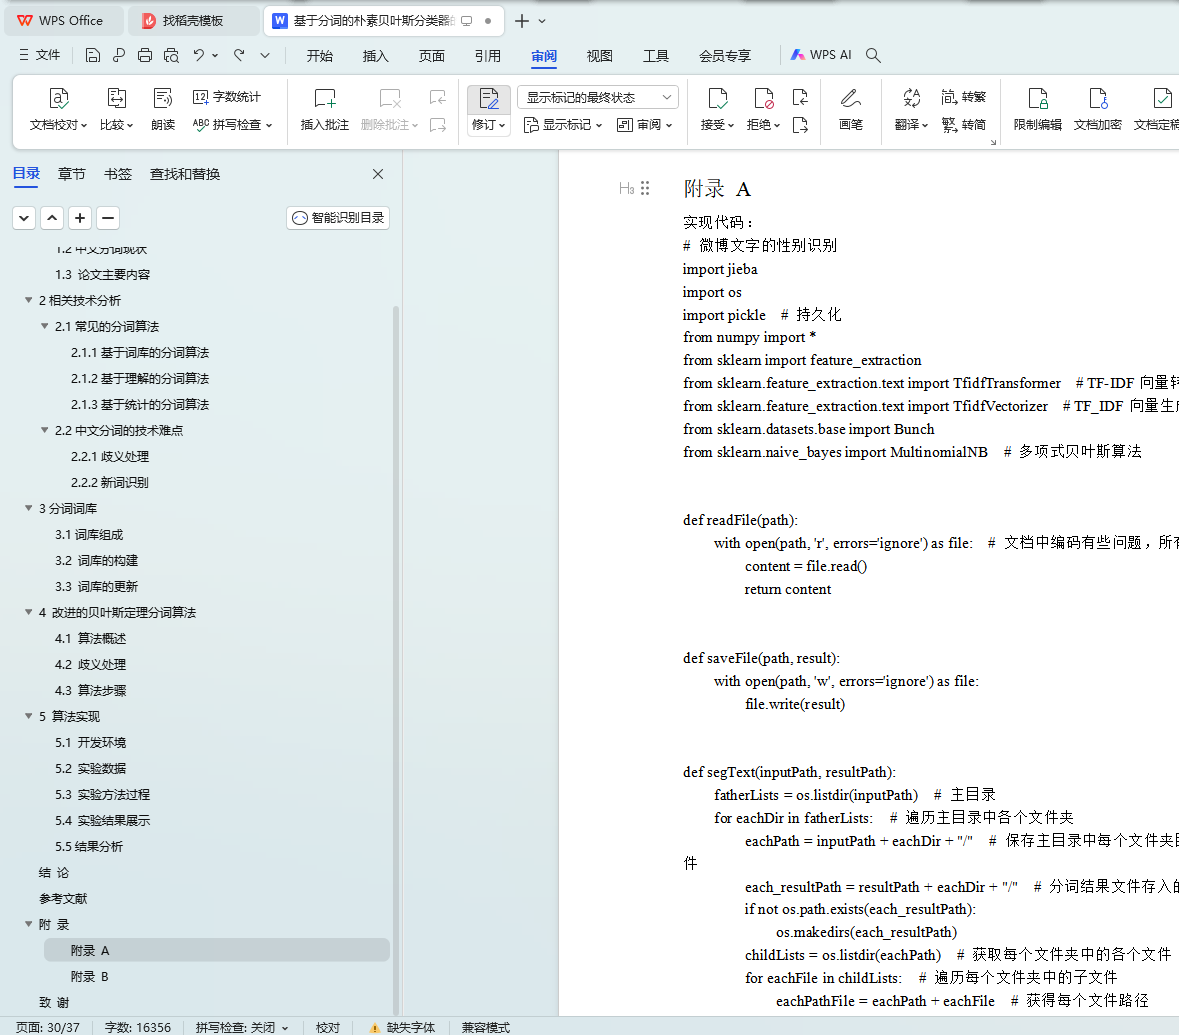Open the 文件 (File) menu

tap(40, 55)
